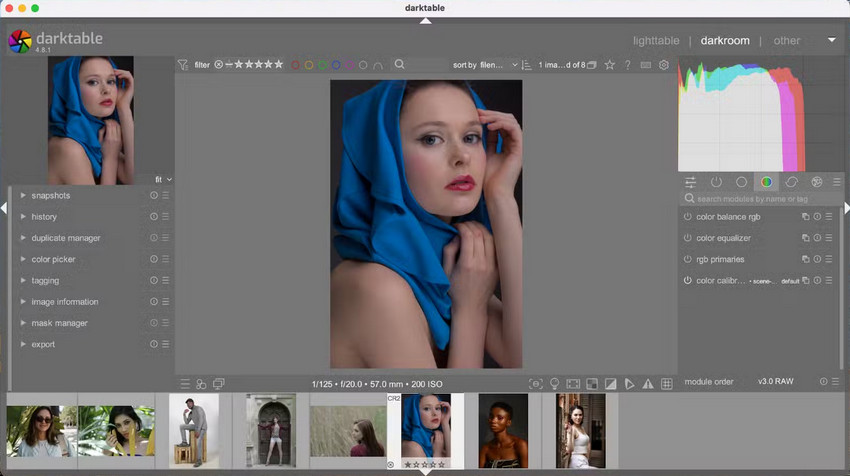Filter by the green color label

322,65
